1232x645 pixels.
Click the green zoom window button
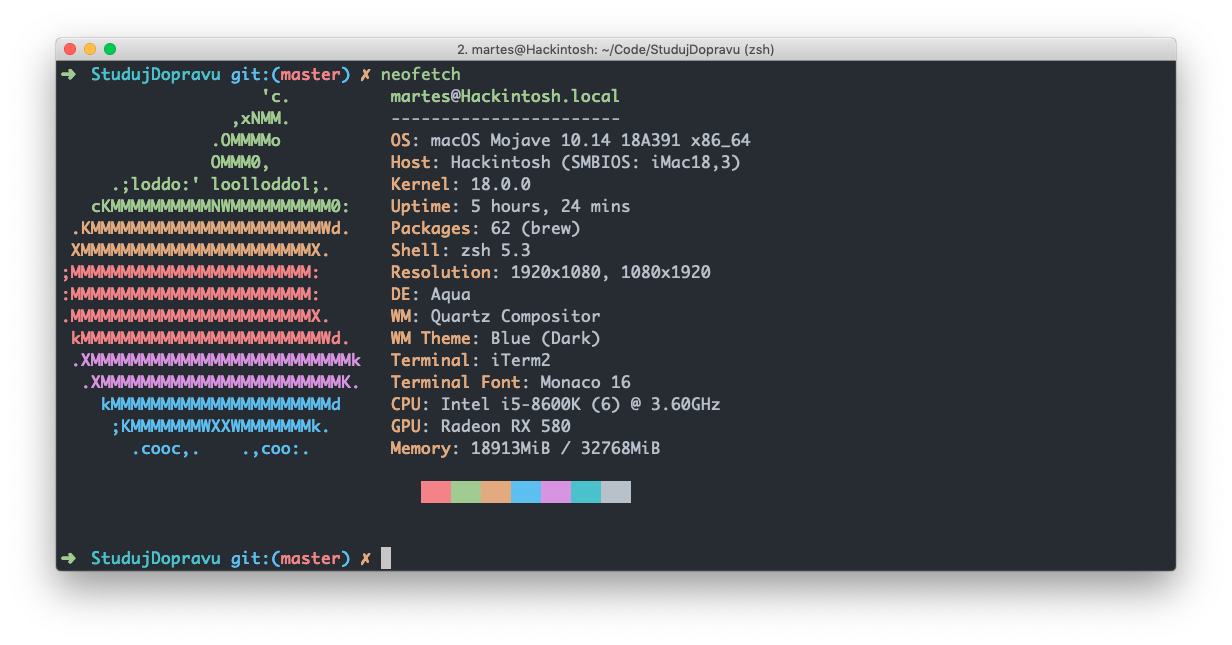coord(110,49)
